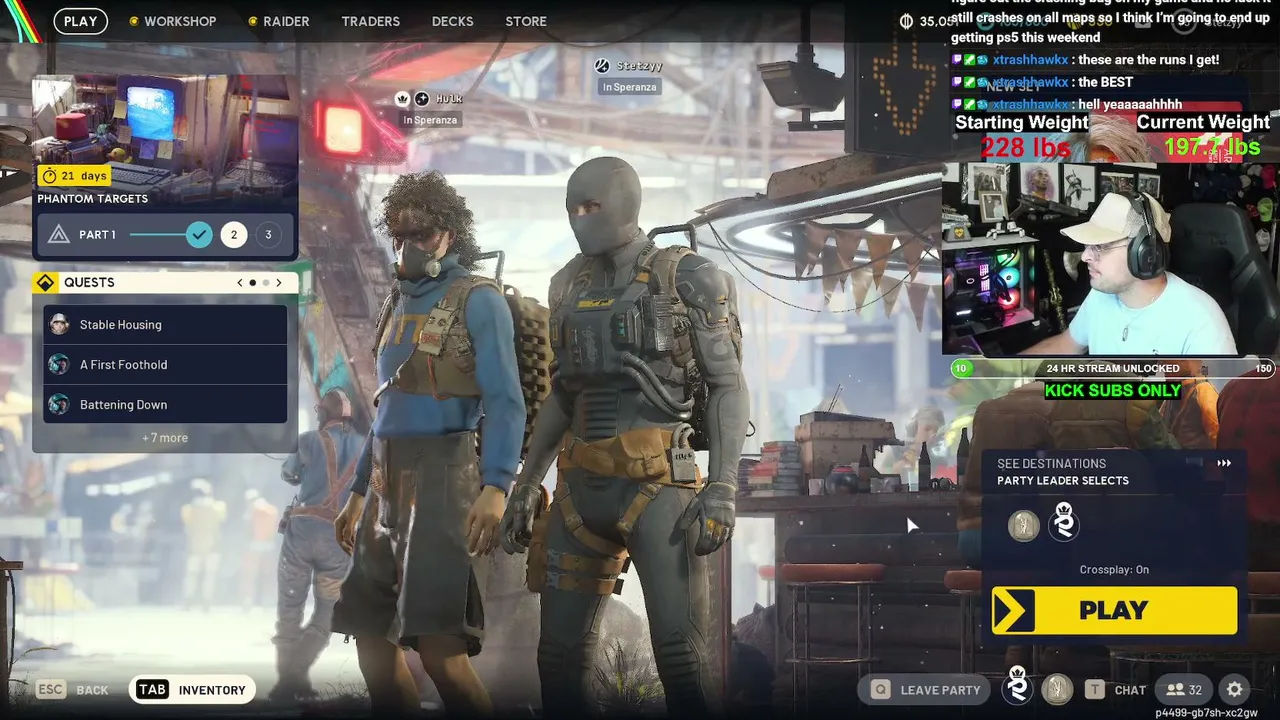Image resolution: width=1280 pixels, height=720 pixels.
Task: Click the 24 HR STREAM UNLOCKED goal bar
Action: coord(1112,369)
